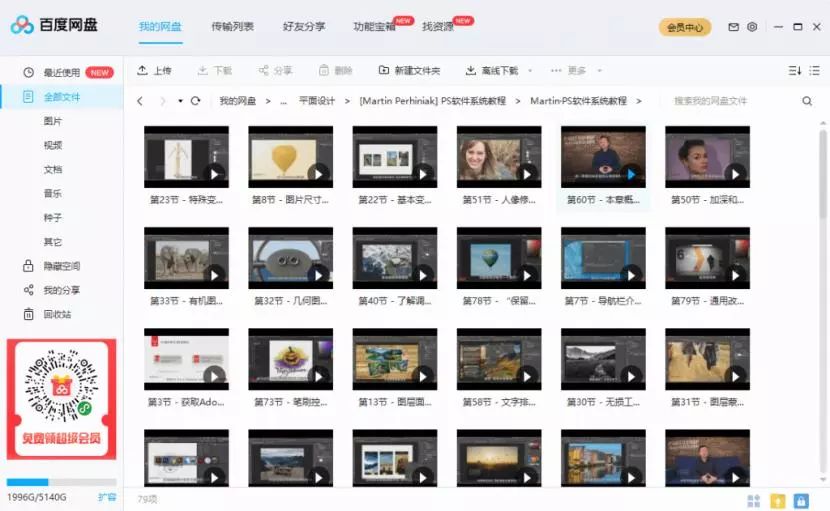The height and width of the screenshot is (511, 830).
Task: Play the 第60节 video via its play icon
Action: click(630, 174)
